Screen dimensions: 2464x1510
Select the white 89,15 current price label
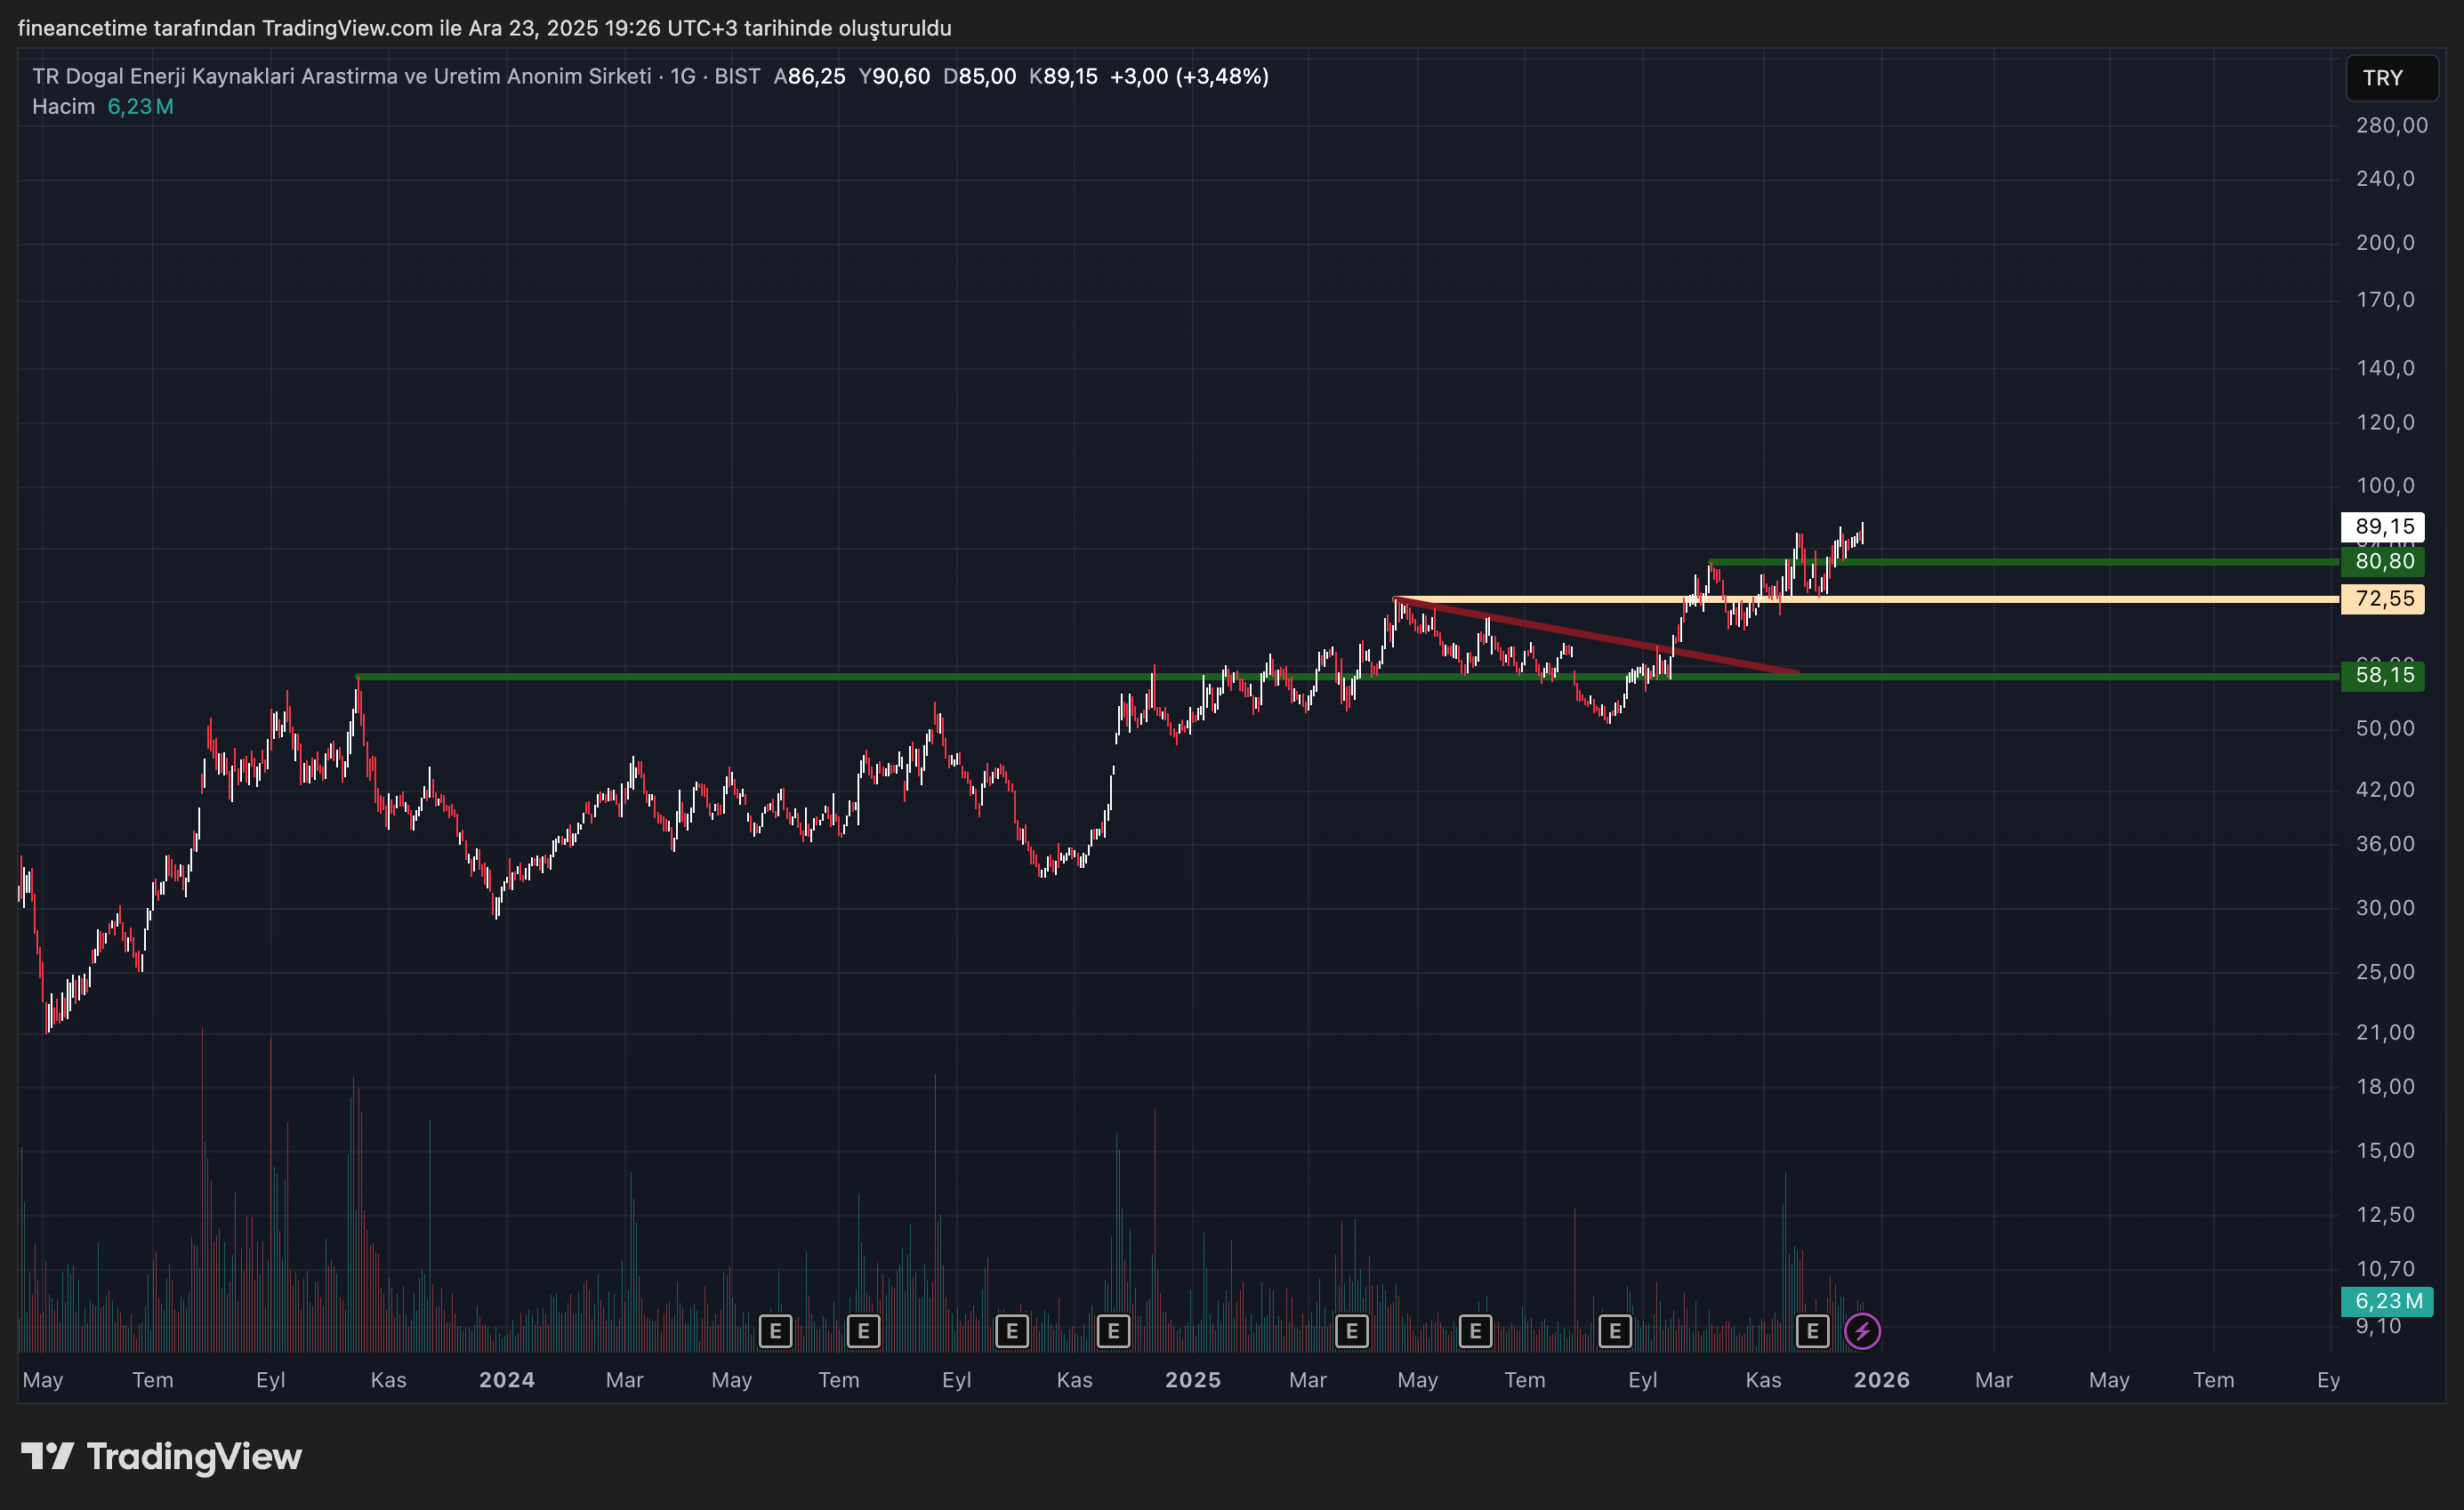pos(2383,526)
